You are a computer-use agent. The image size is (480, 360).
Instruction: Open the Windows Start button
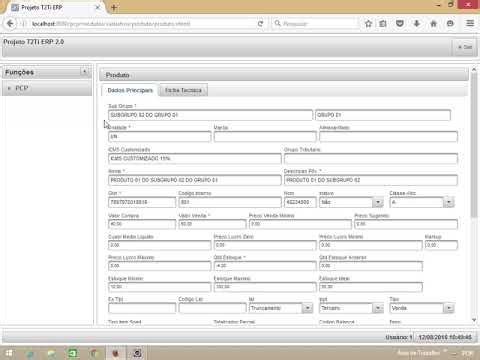(9, 353)
